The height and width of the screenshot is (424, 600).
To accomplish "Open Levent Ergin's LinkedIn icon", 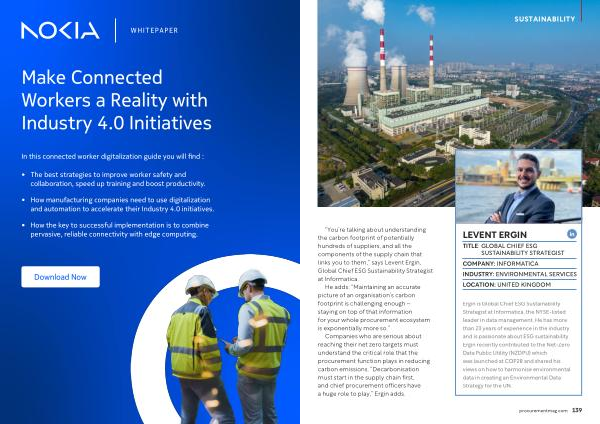I will tap(572, 234).
